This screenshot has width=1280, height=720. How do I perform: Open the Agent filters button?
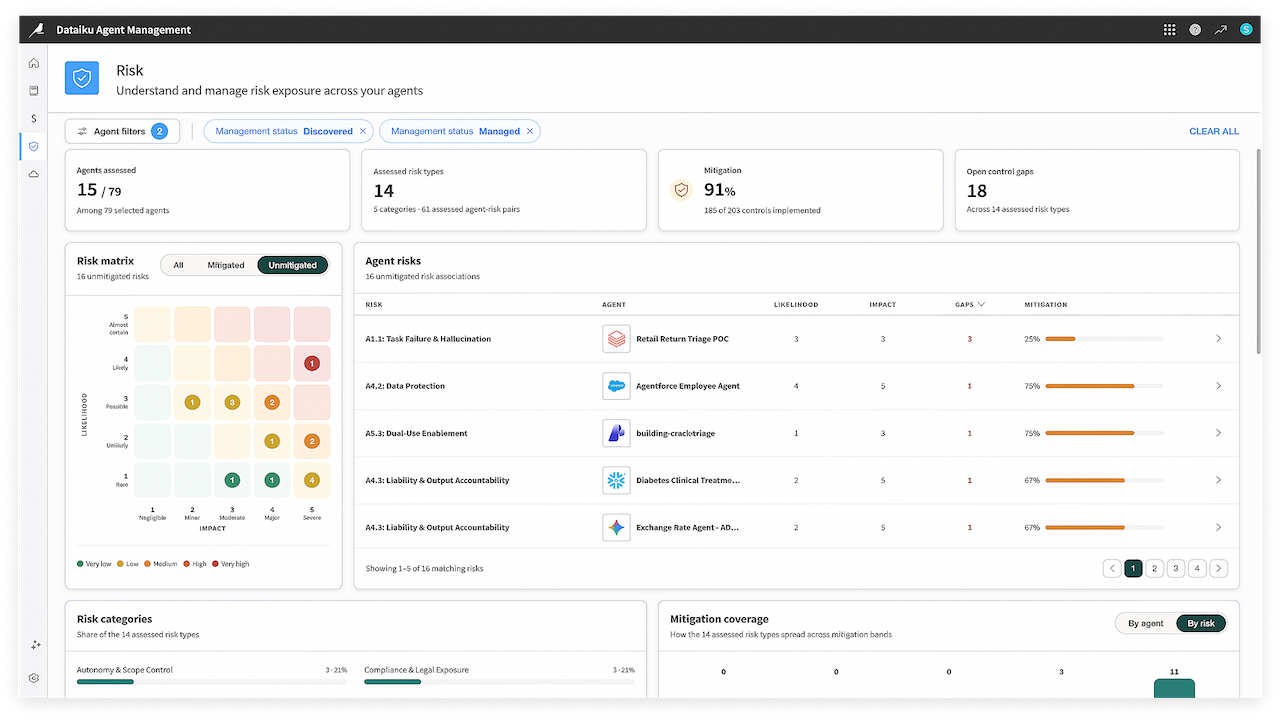click(122, 131)
